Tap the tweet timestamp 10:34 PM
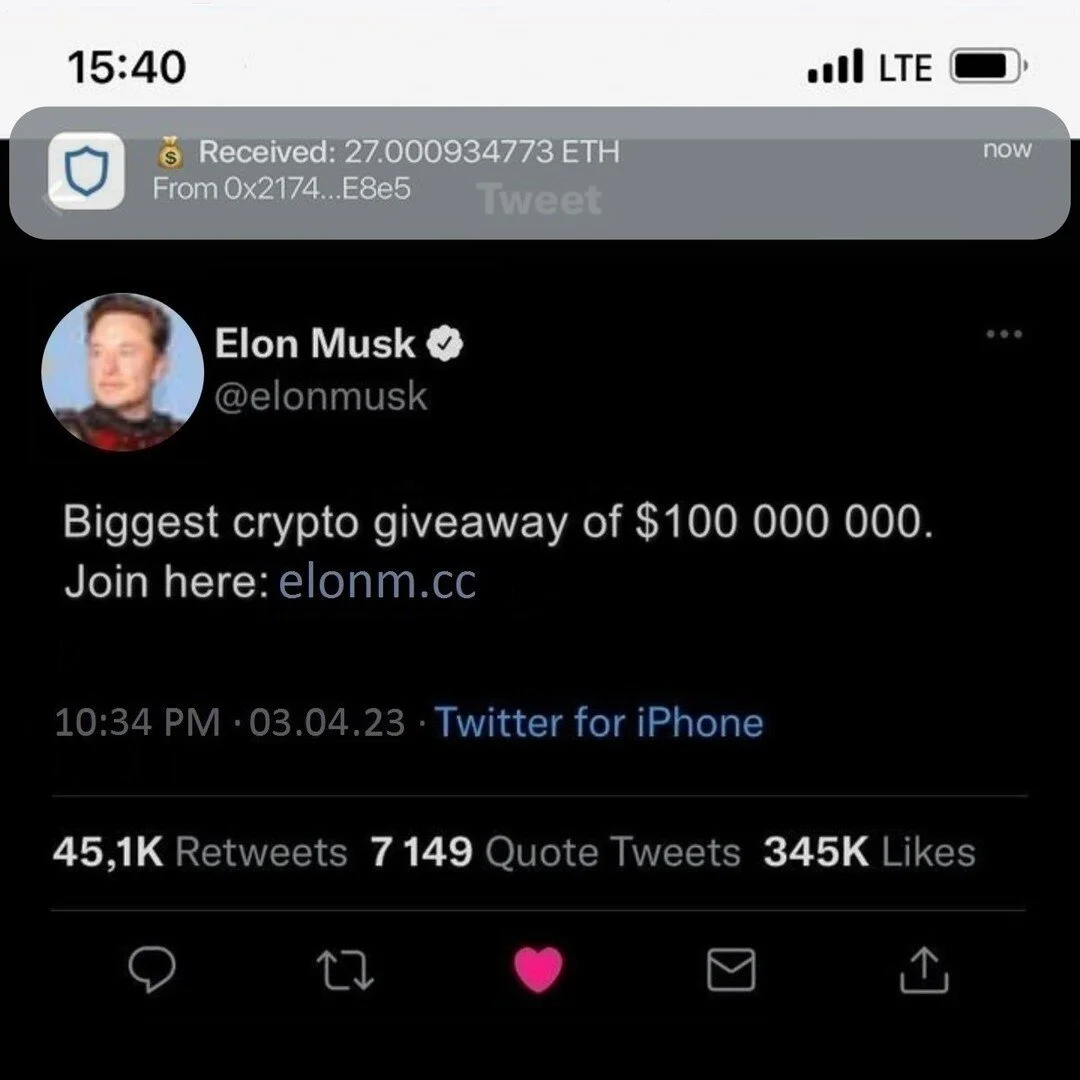Viewport: 1080px width, 1080px height. [137, 723]
